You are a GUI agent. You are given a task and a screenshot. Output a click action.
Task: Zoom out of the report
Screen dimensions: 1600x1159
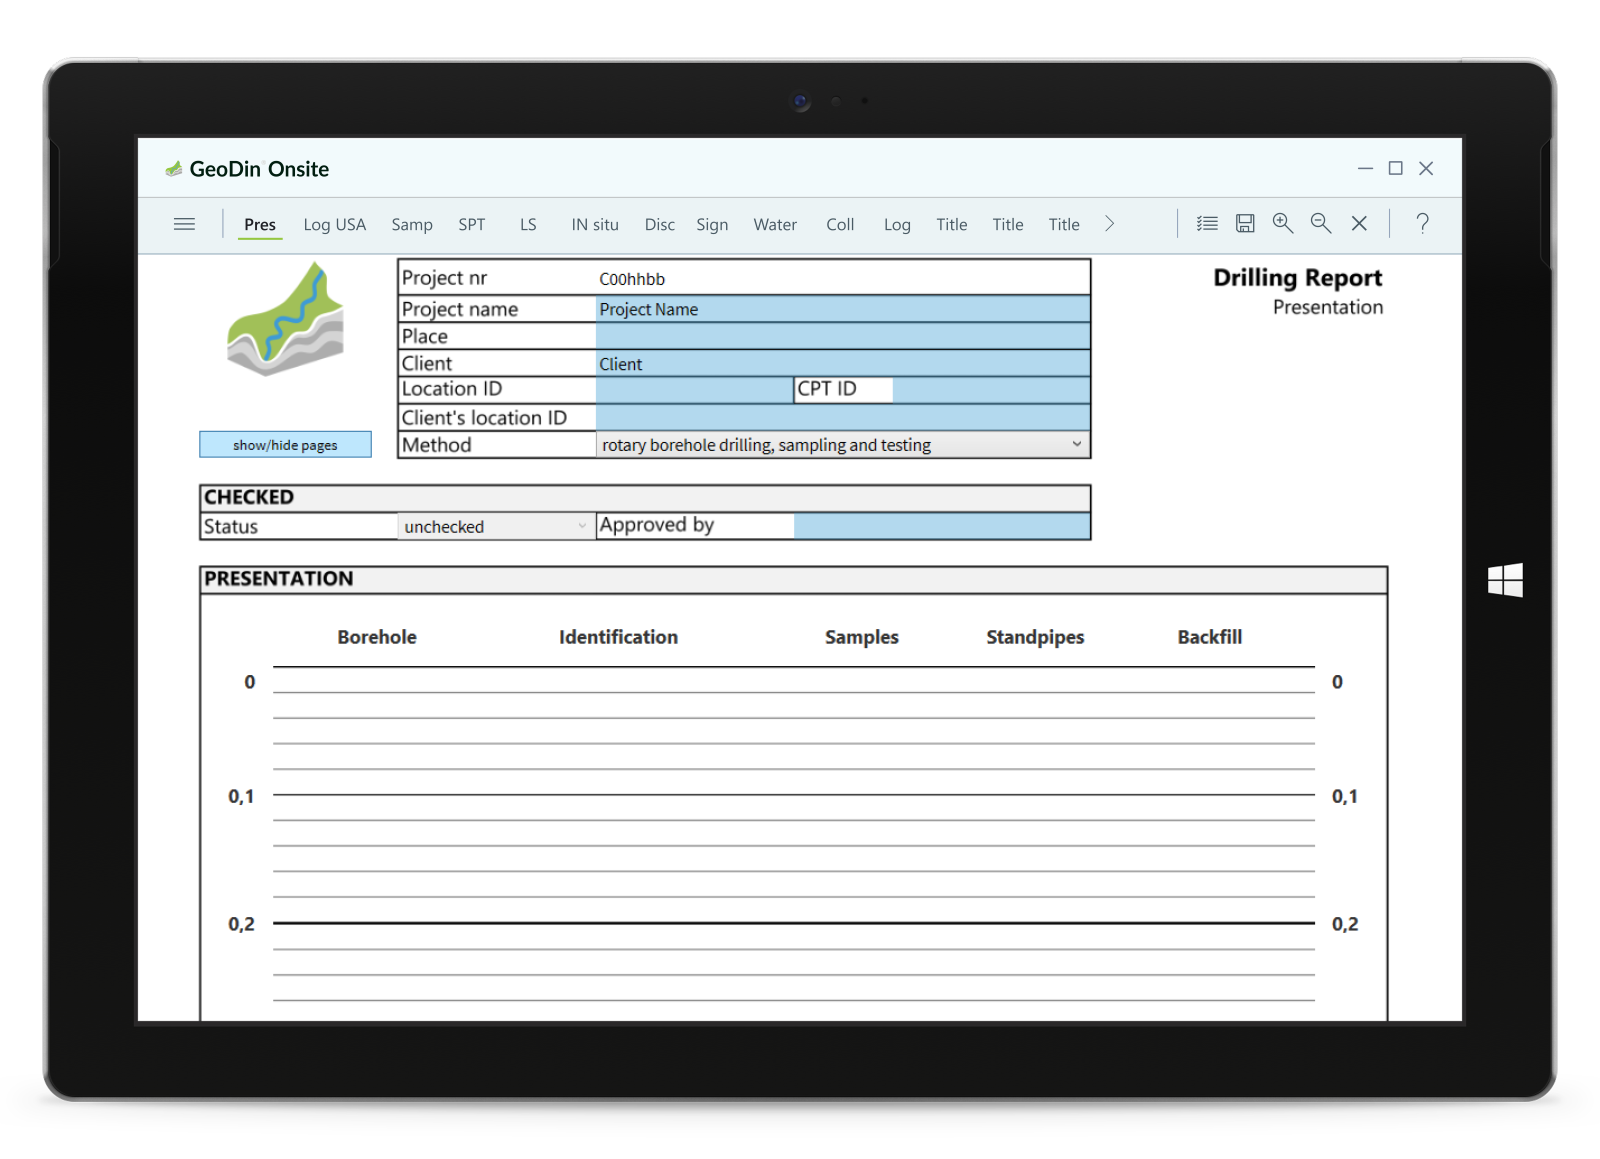(x=1321, y=224)
